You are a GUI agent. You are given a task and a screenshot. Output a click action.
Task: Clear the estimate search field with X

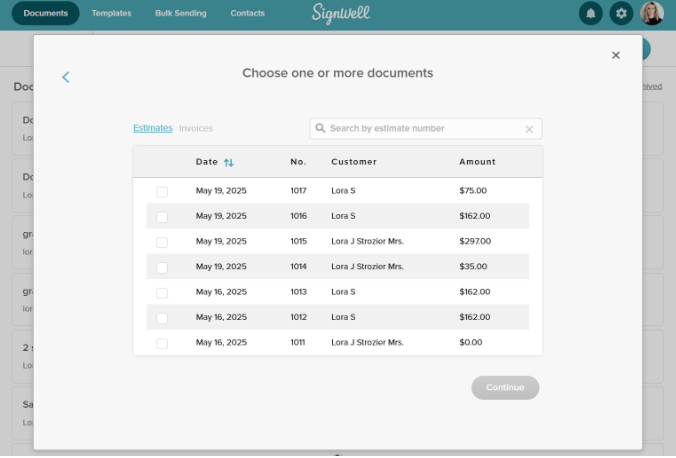click(529, 129)
